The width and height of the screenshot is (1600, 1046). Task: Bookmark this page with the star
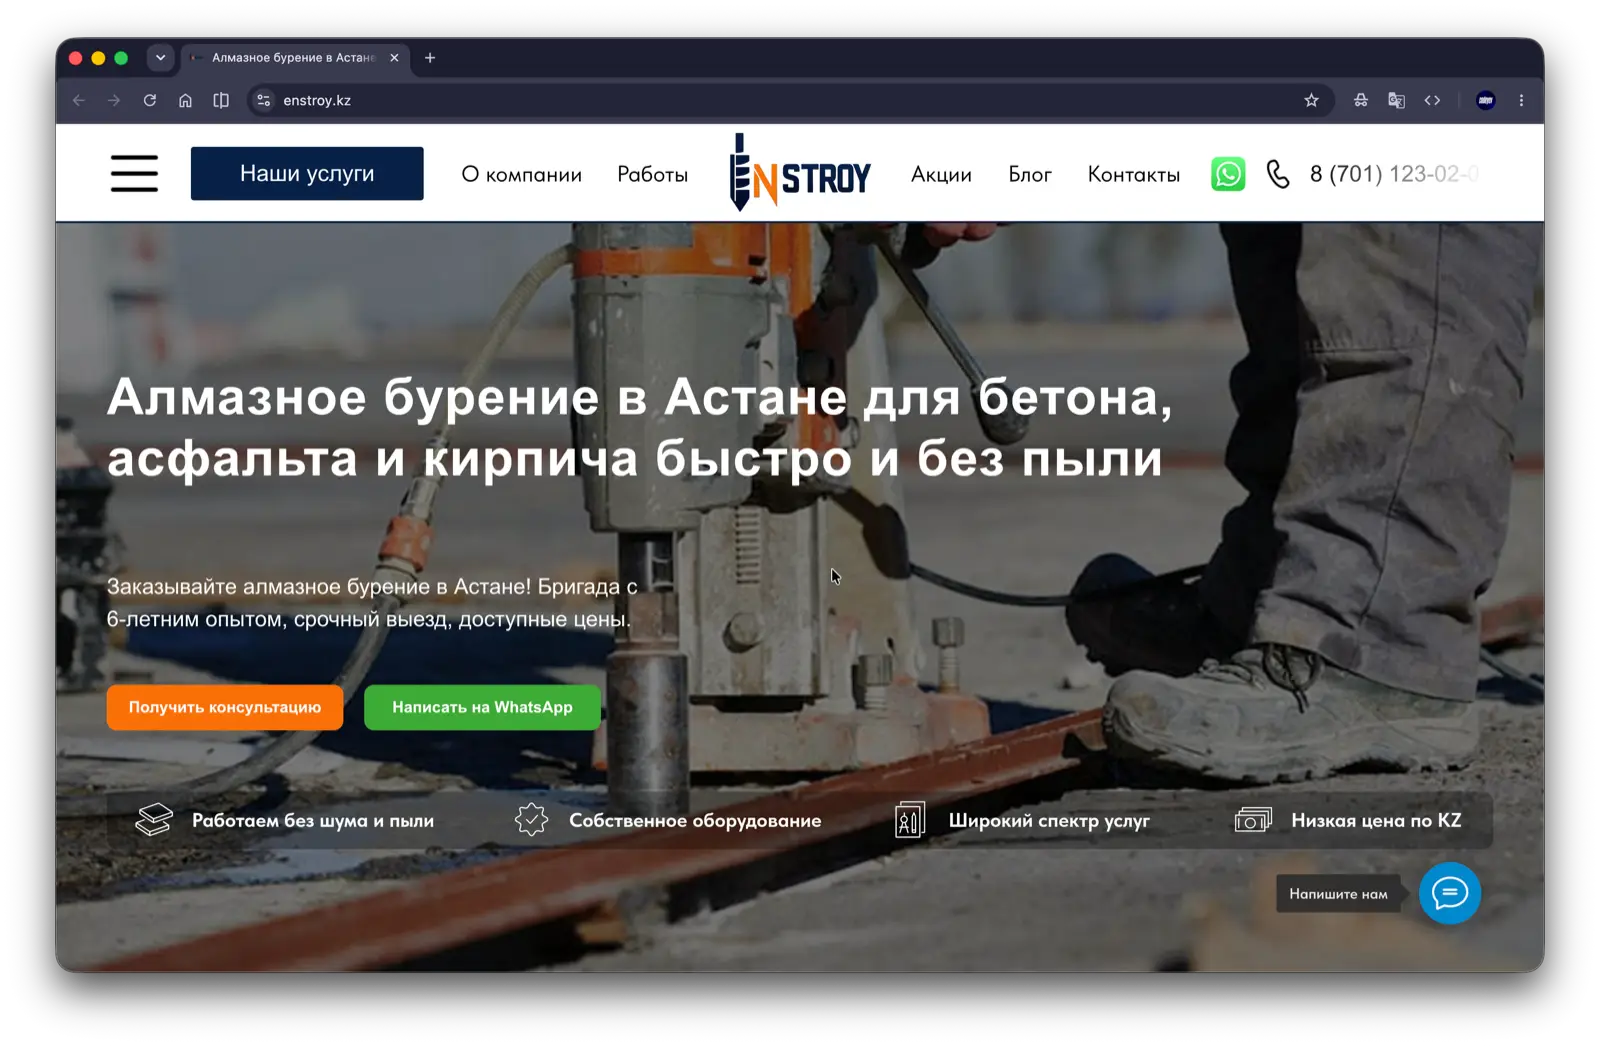[x=1311, y=100]
